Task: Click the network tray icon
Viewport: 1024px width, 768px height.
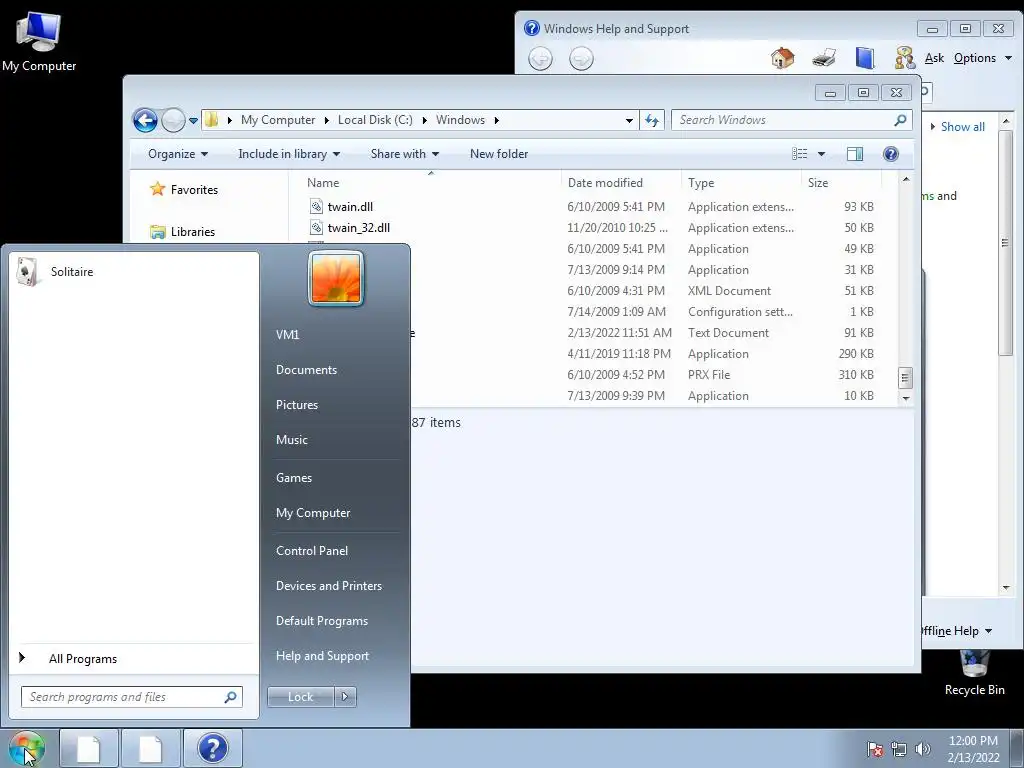Action: tap(899, 749)
